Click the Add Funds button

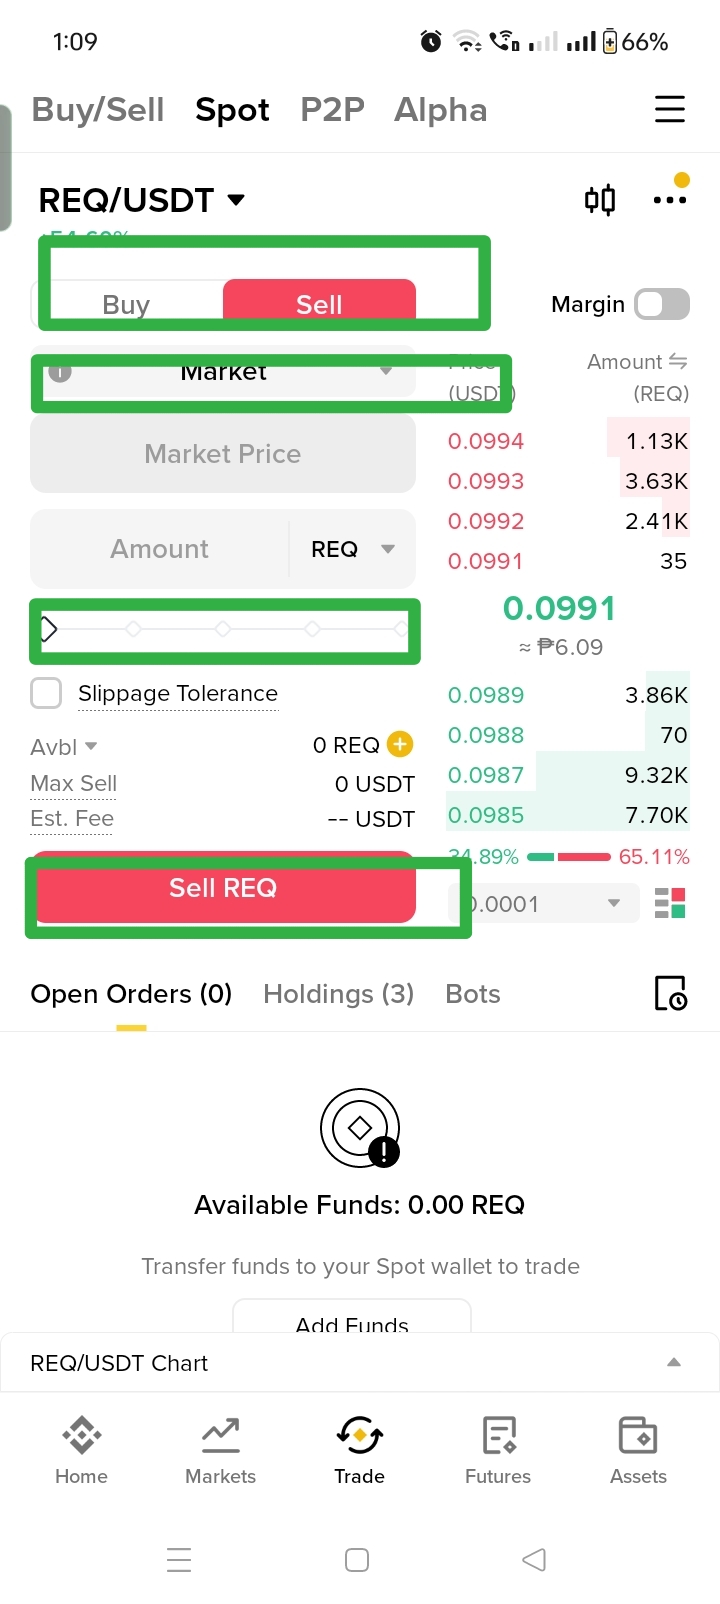pos(352,1318)
